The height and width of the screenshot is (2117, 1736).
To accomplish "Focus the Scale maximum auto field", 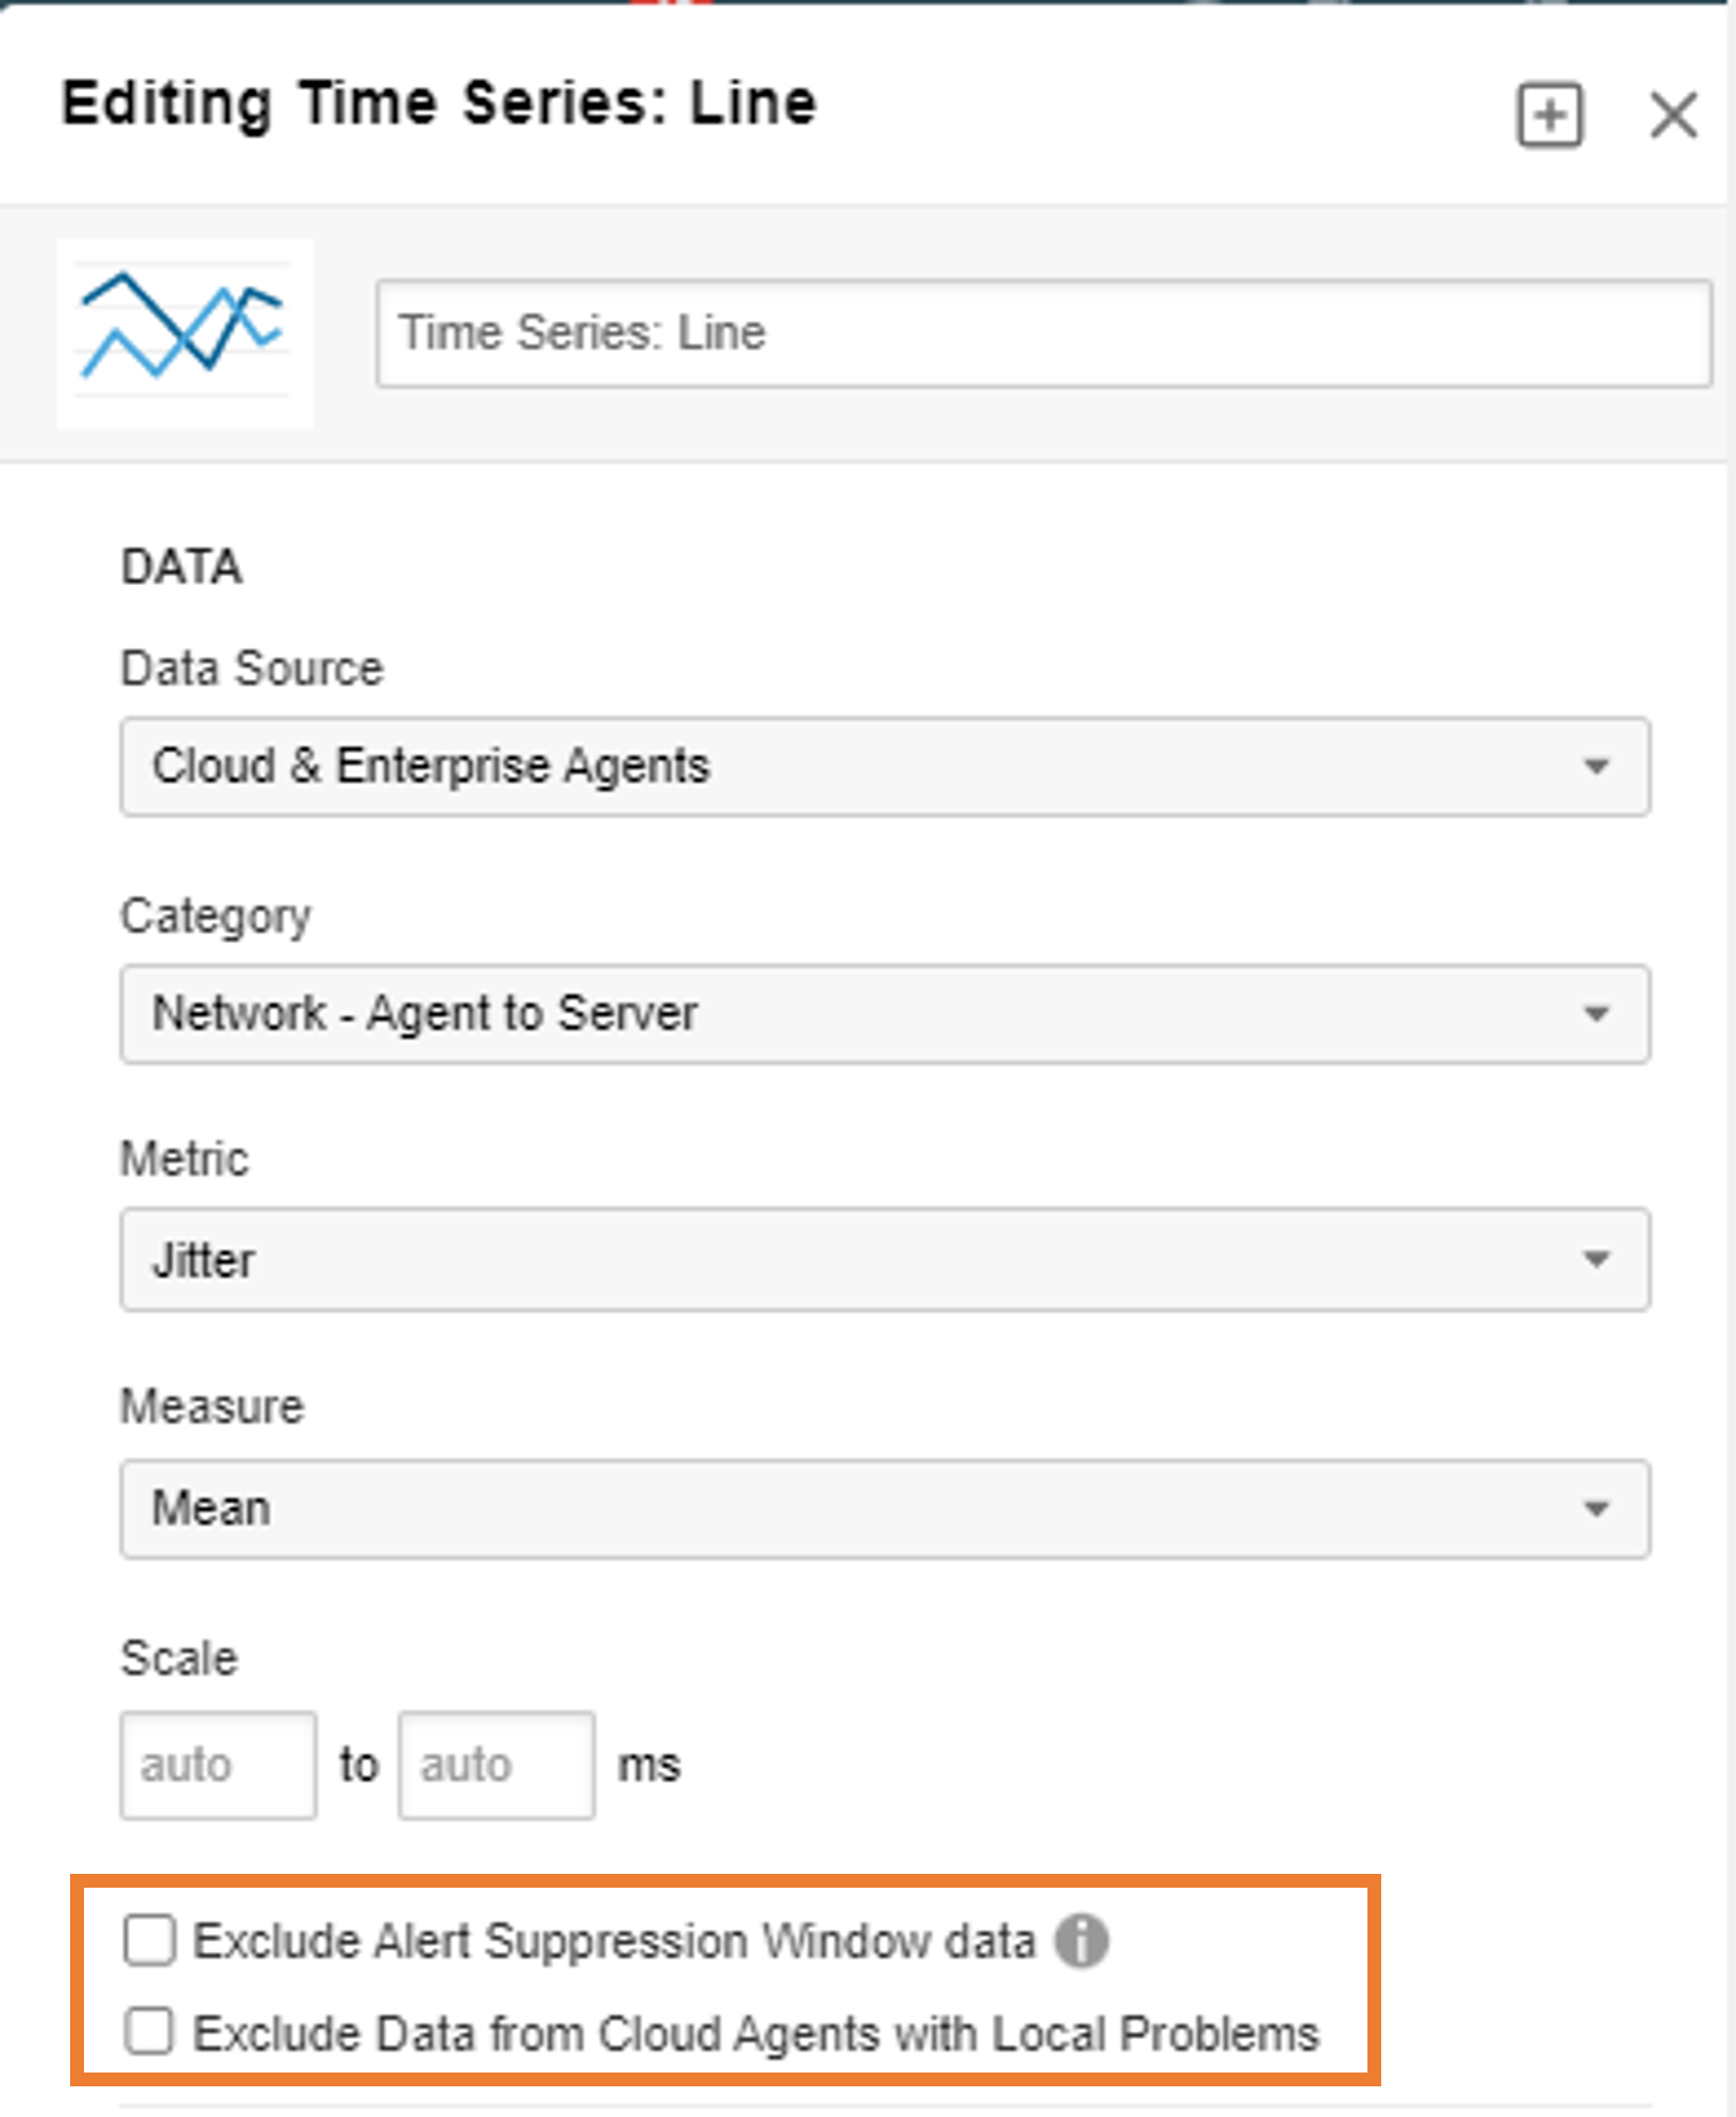I will [497, 1765].
